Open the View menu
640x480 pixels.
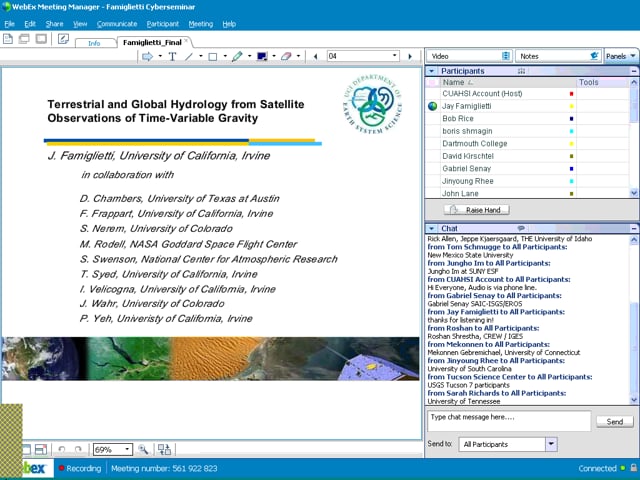pos(80,24)
